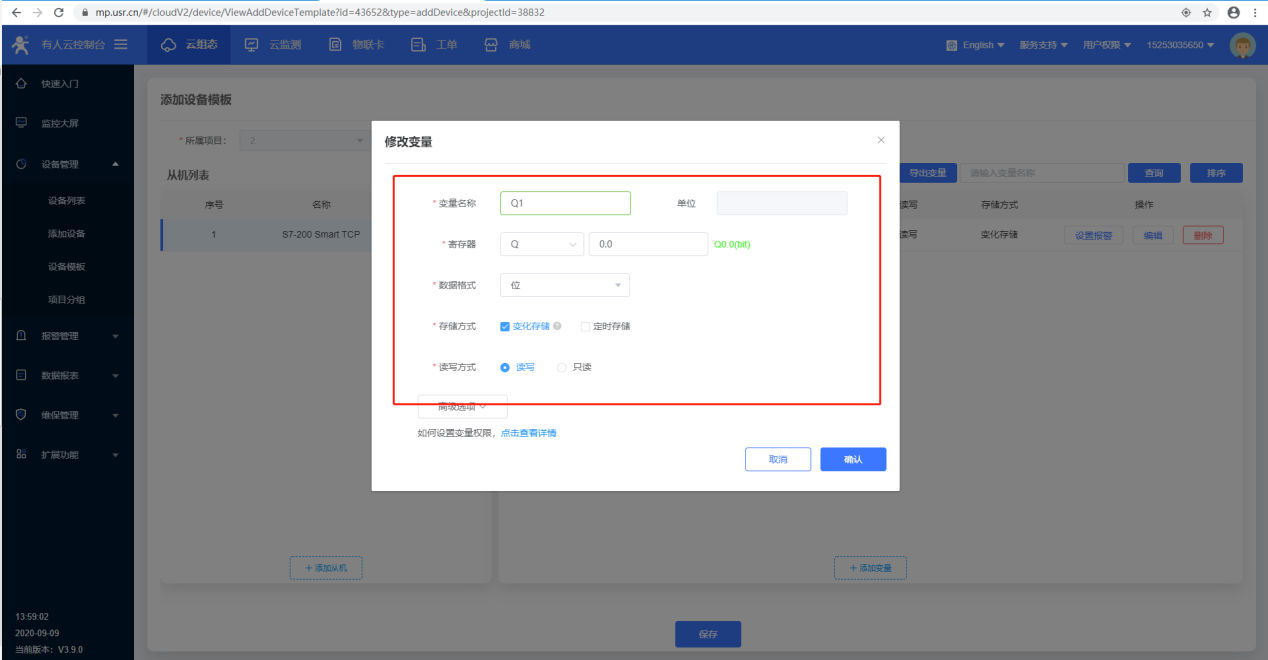Close the 修改变量 dialog with X
Screen dimensions: 1268x660
click(x=881, y=140)
